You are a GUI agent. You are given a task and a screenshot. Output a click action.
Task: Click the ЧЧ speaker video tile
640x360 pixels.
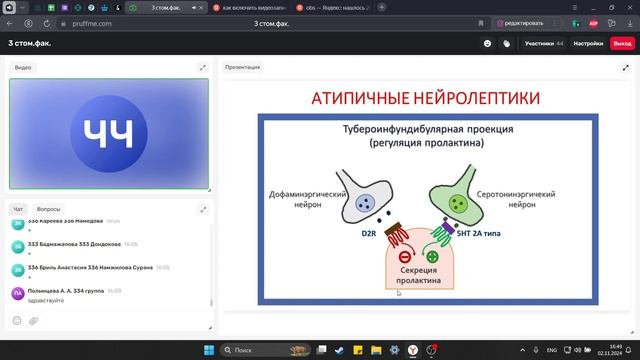point(109,134)
